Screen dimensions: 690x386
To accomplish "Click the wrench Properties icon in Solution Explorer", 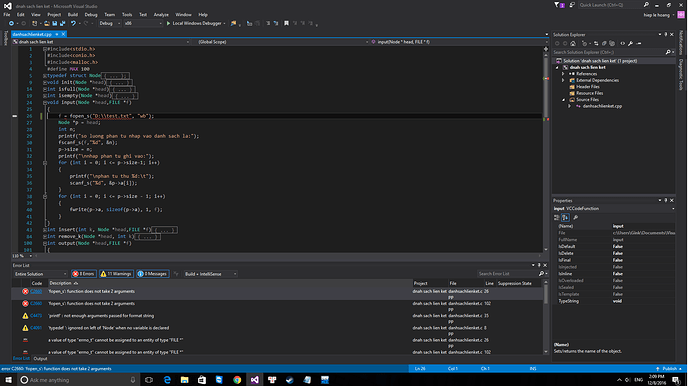I will click(631, 44).
